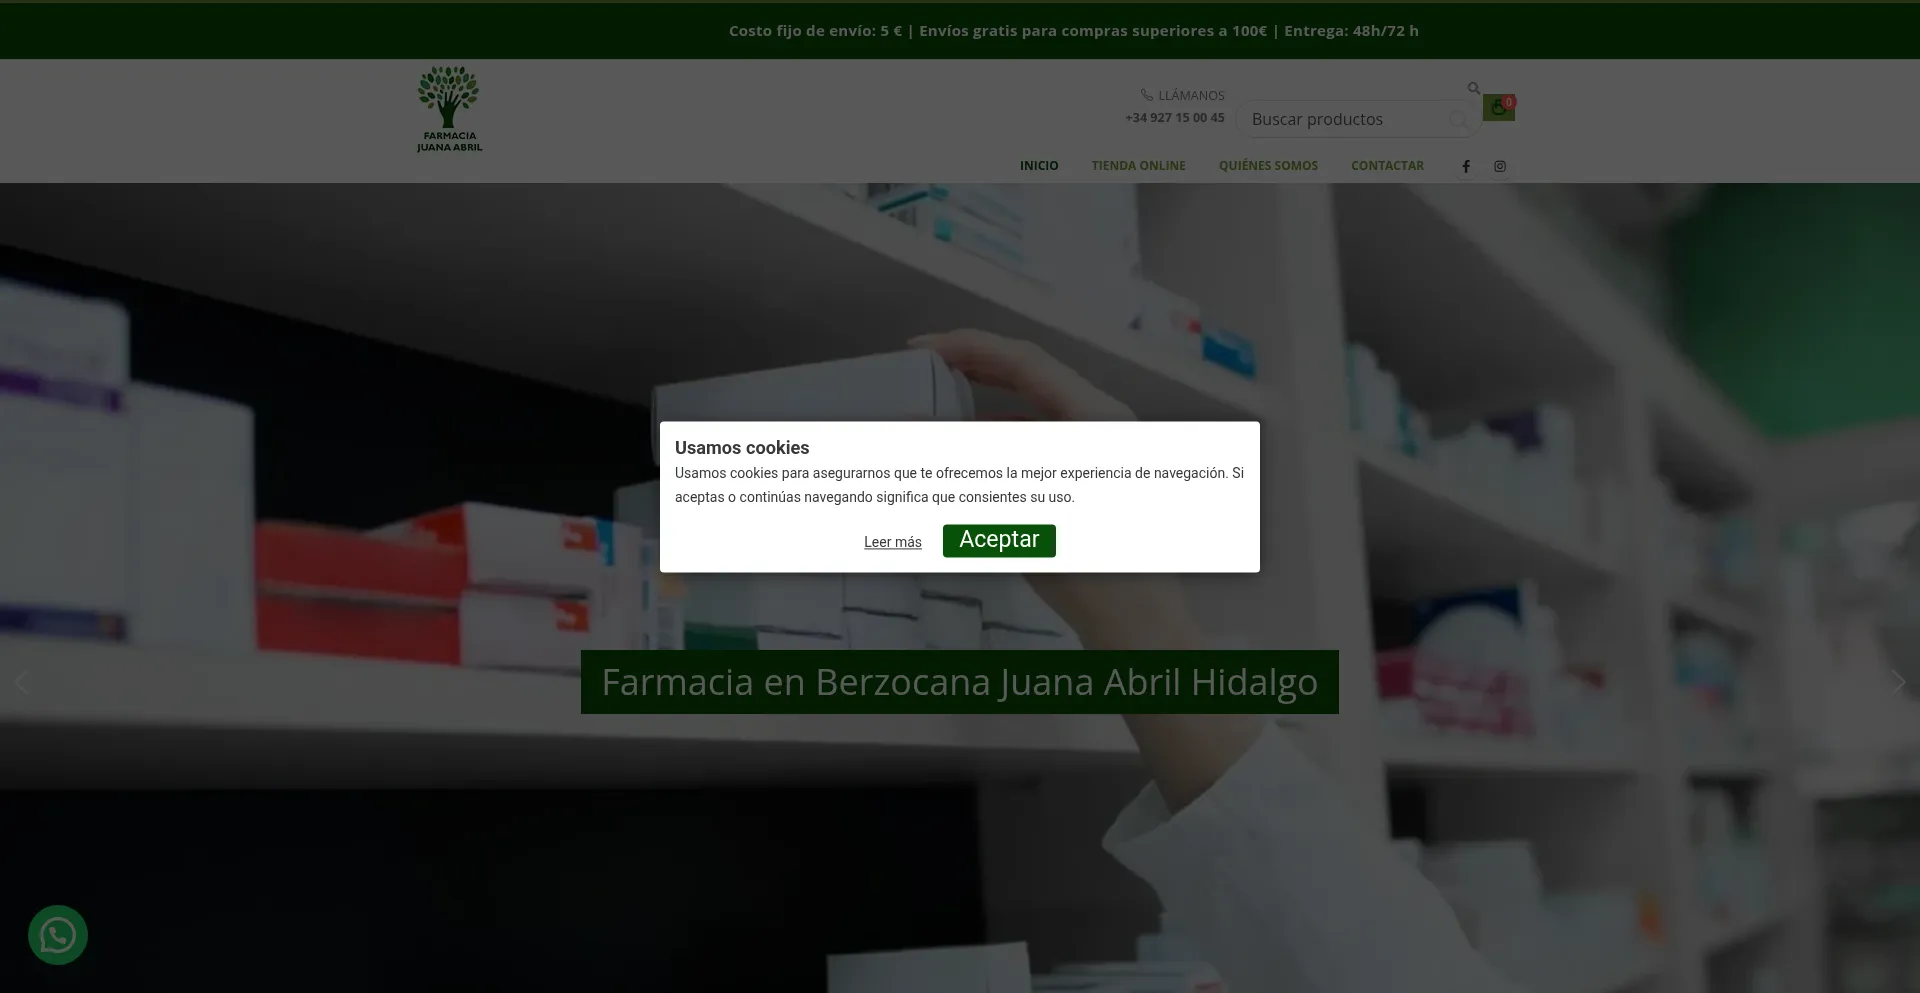Screen dimensions: 1920x993
Task: Click search submit icon inside search box
Action: point(1459,120)
